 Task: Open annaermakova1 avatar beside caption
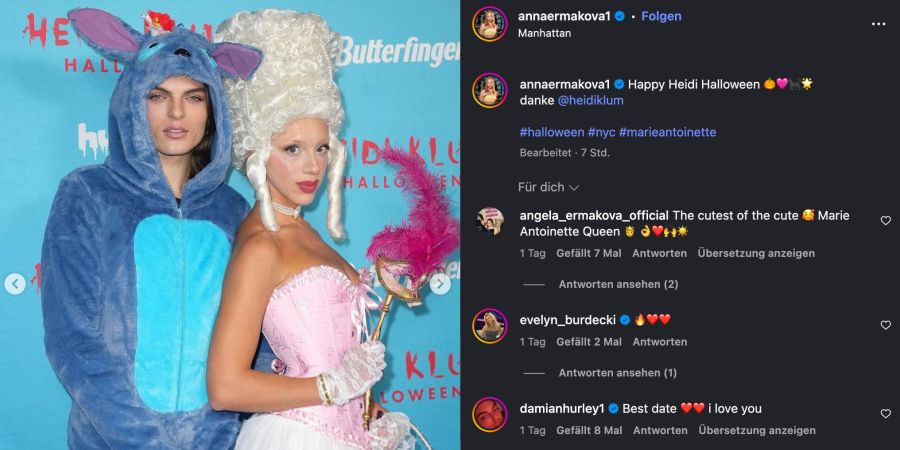coord(490,90)
